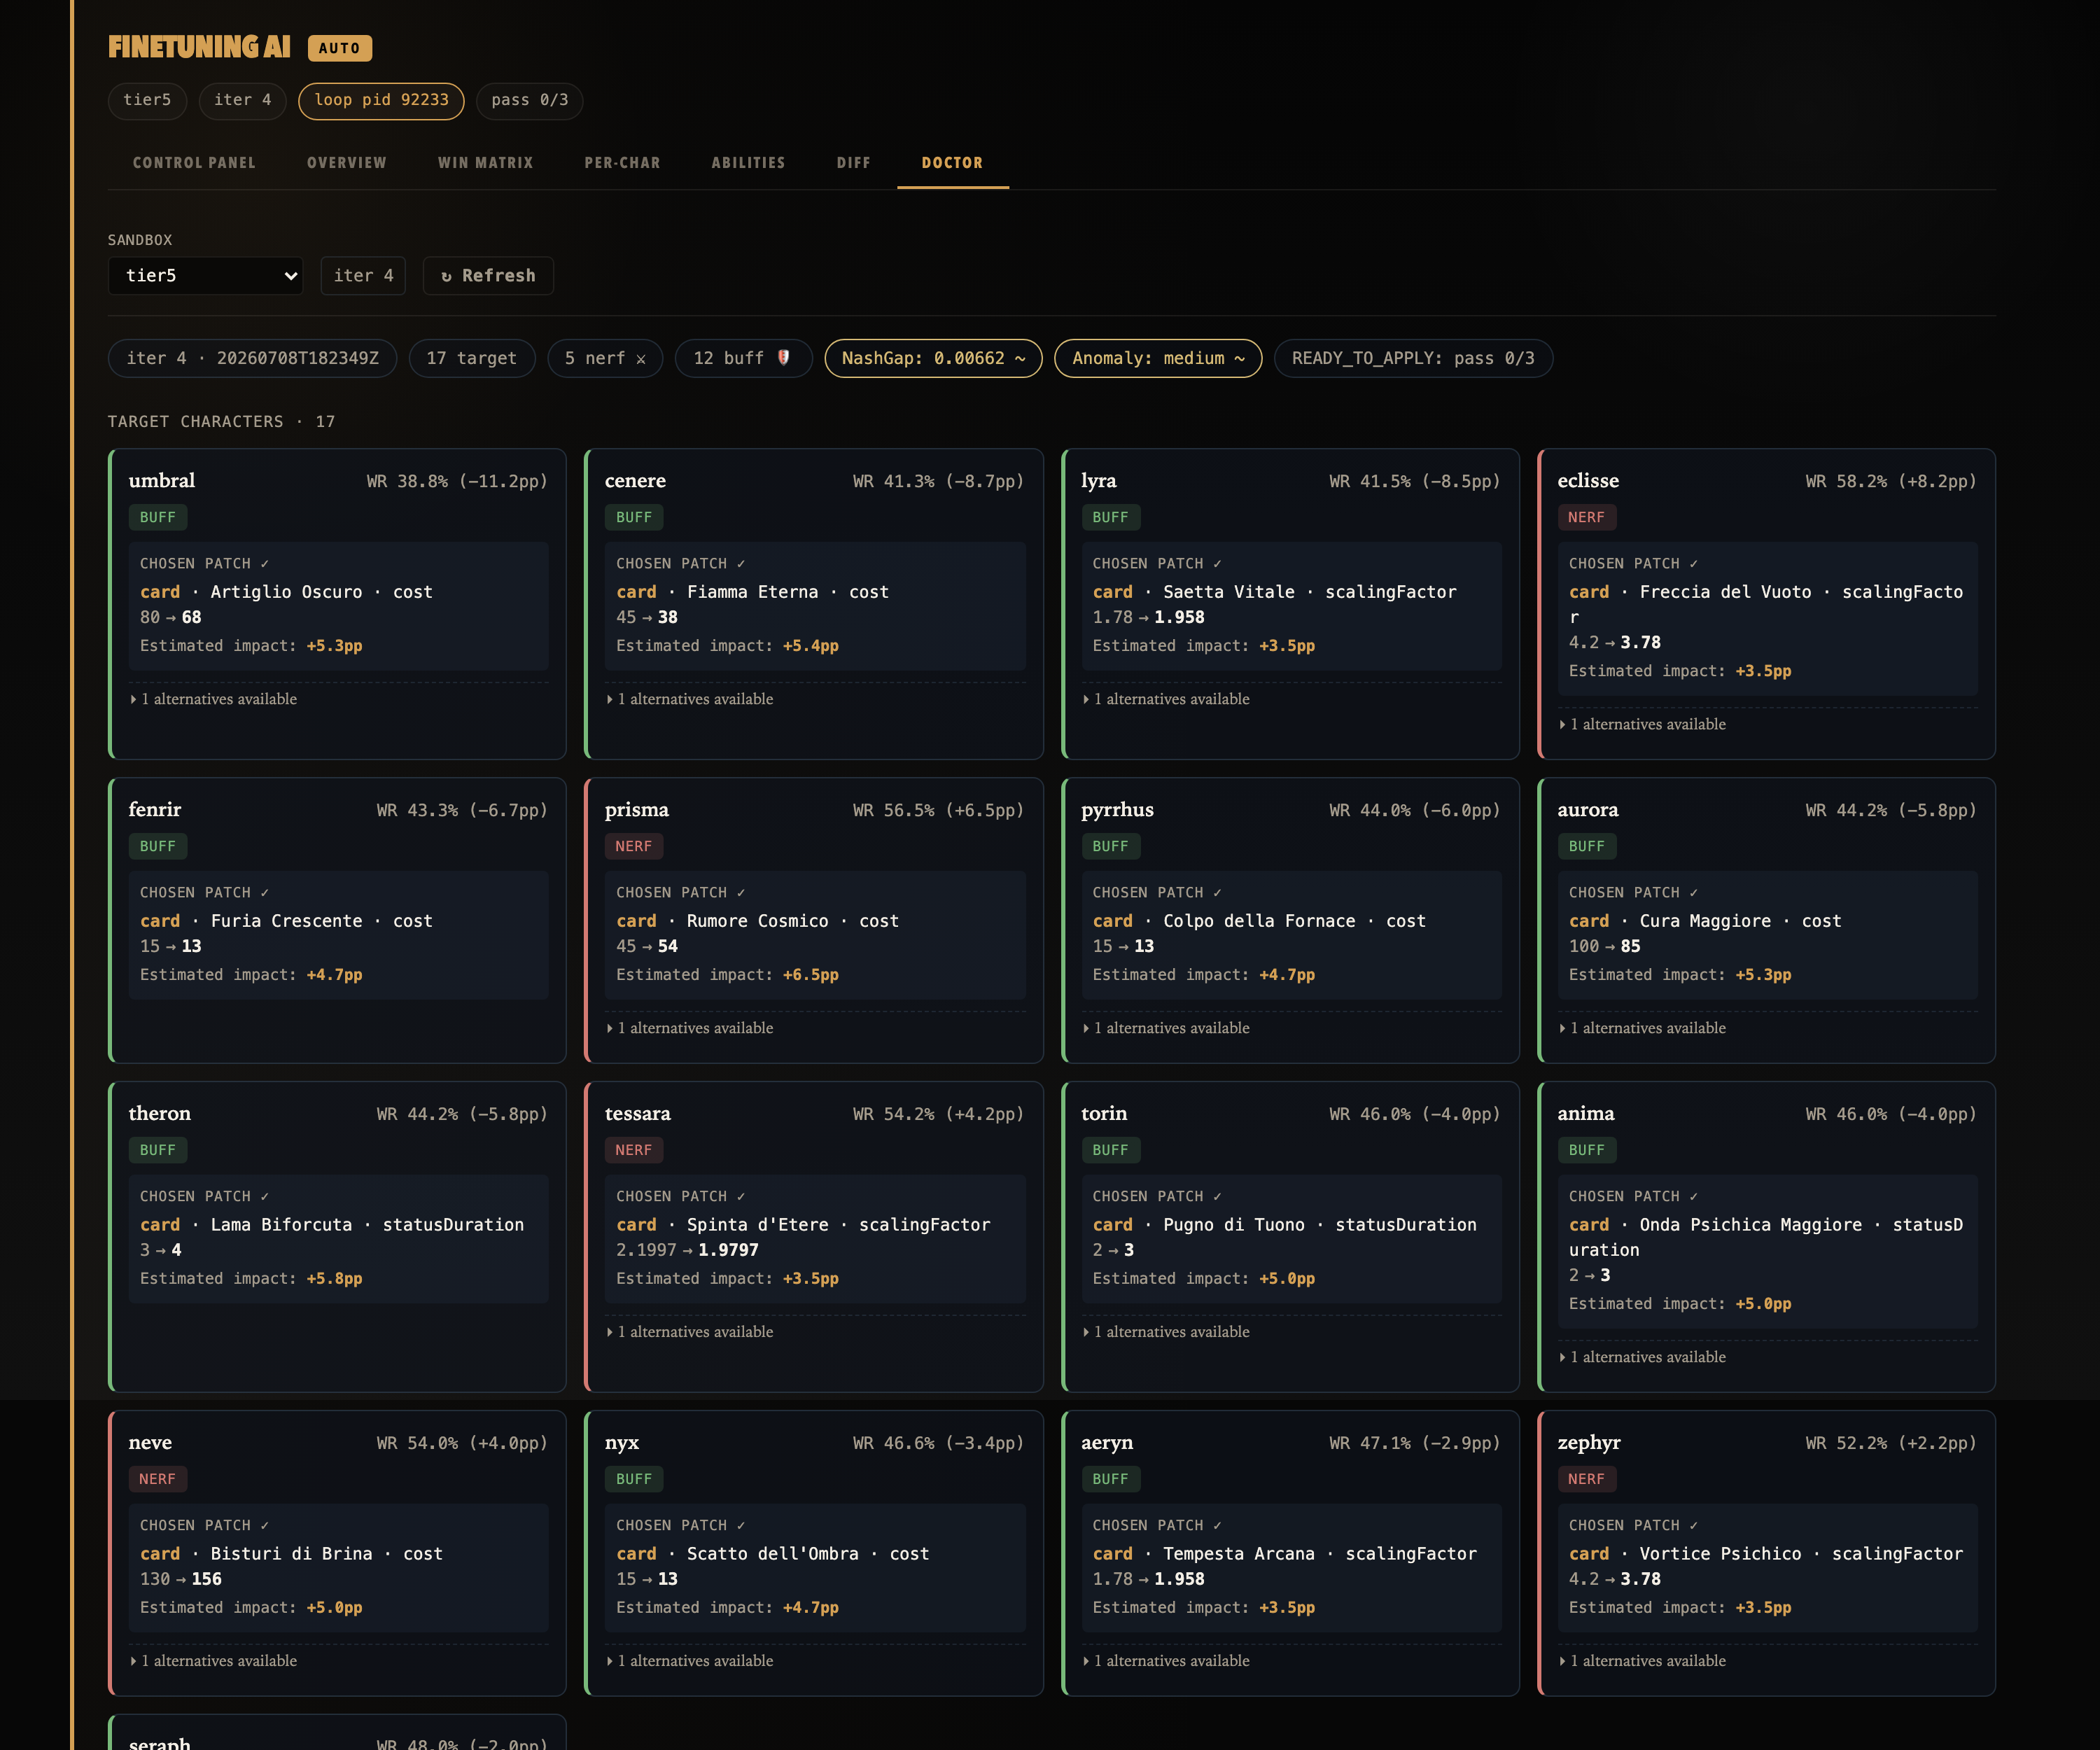This screenshot has width=2100, height=1750.
Task: Click TARGET CHARACTERS · 17 heading
Action: (221, 422)
